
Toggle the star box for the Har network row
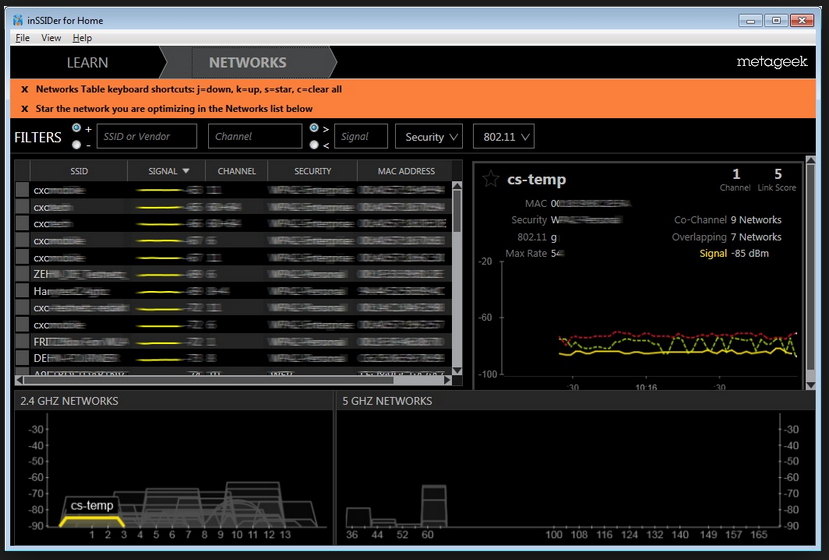[22, 291]
